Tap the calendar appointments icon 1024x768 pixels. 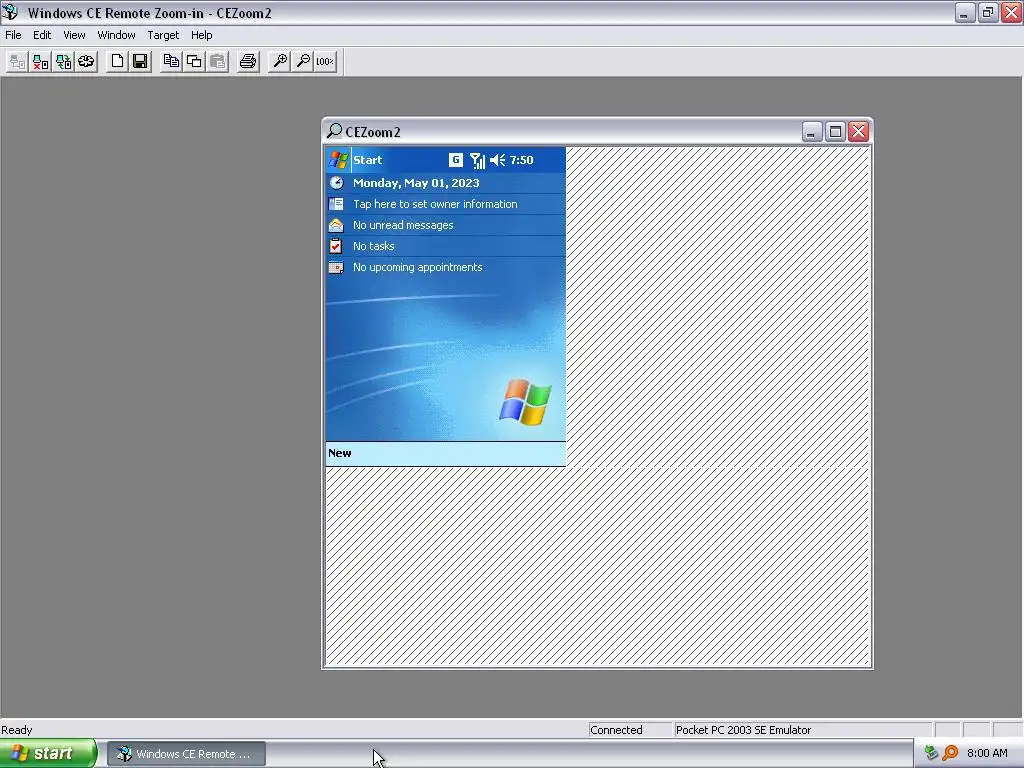tap(336, 267)
